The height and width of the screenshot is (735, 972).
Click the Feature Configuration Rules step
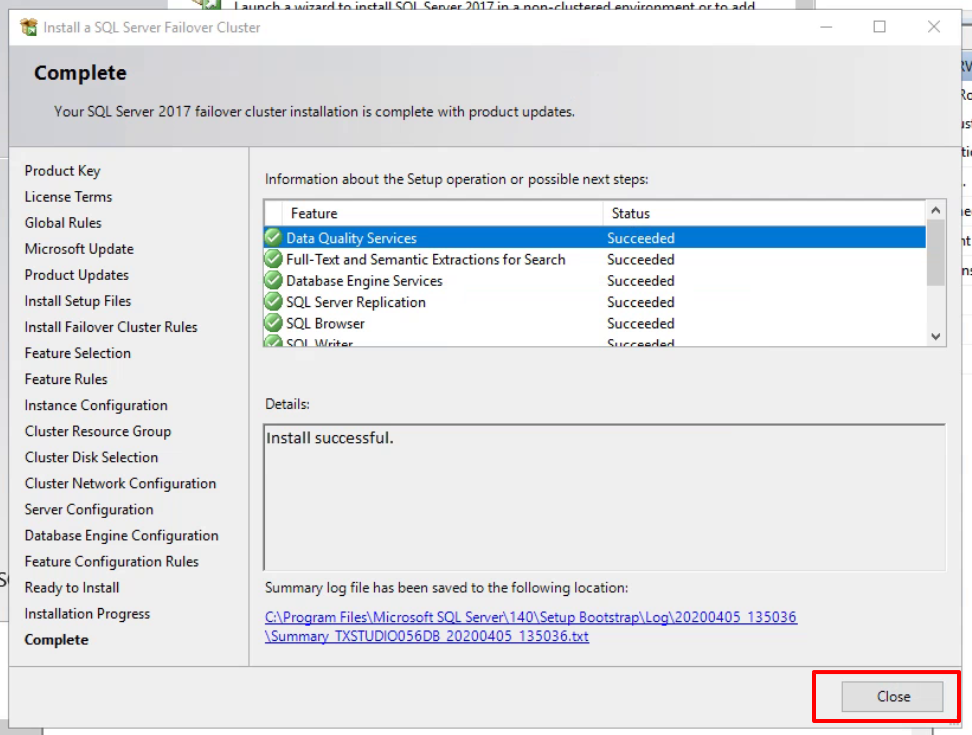(x=112, y=561)
